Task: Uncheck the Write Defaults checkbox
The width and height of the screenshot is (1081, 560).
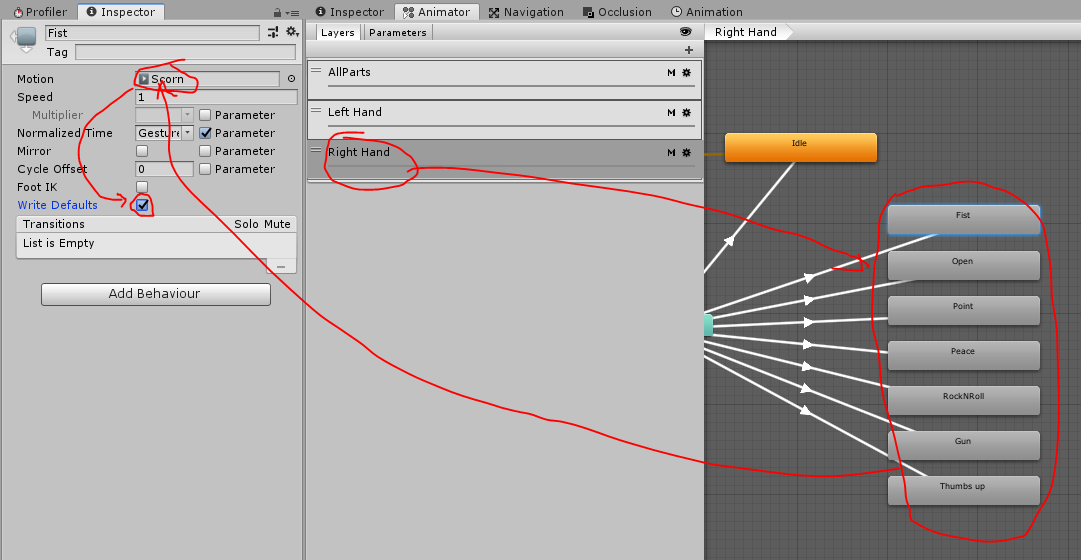Action: [x=143, y=205]
